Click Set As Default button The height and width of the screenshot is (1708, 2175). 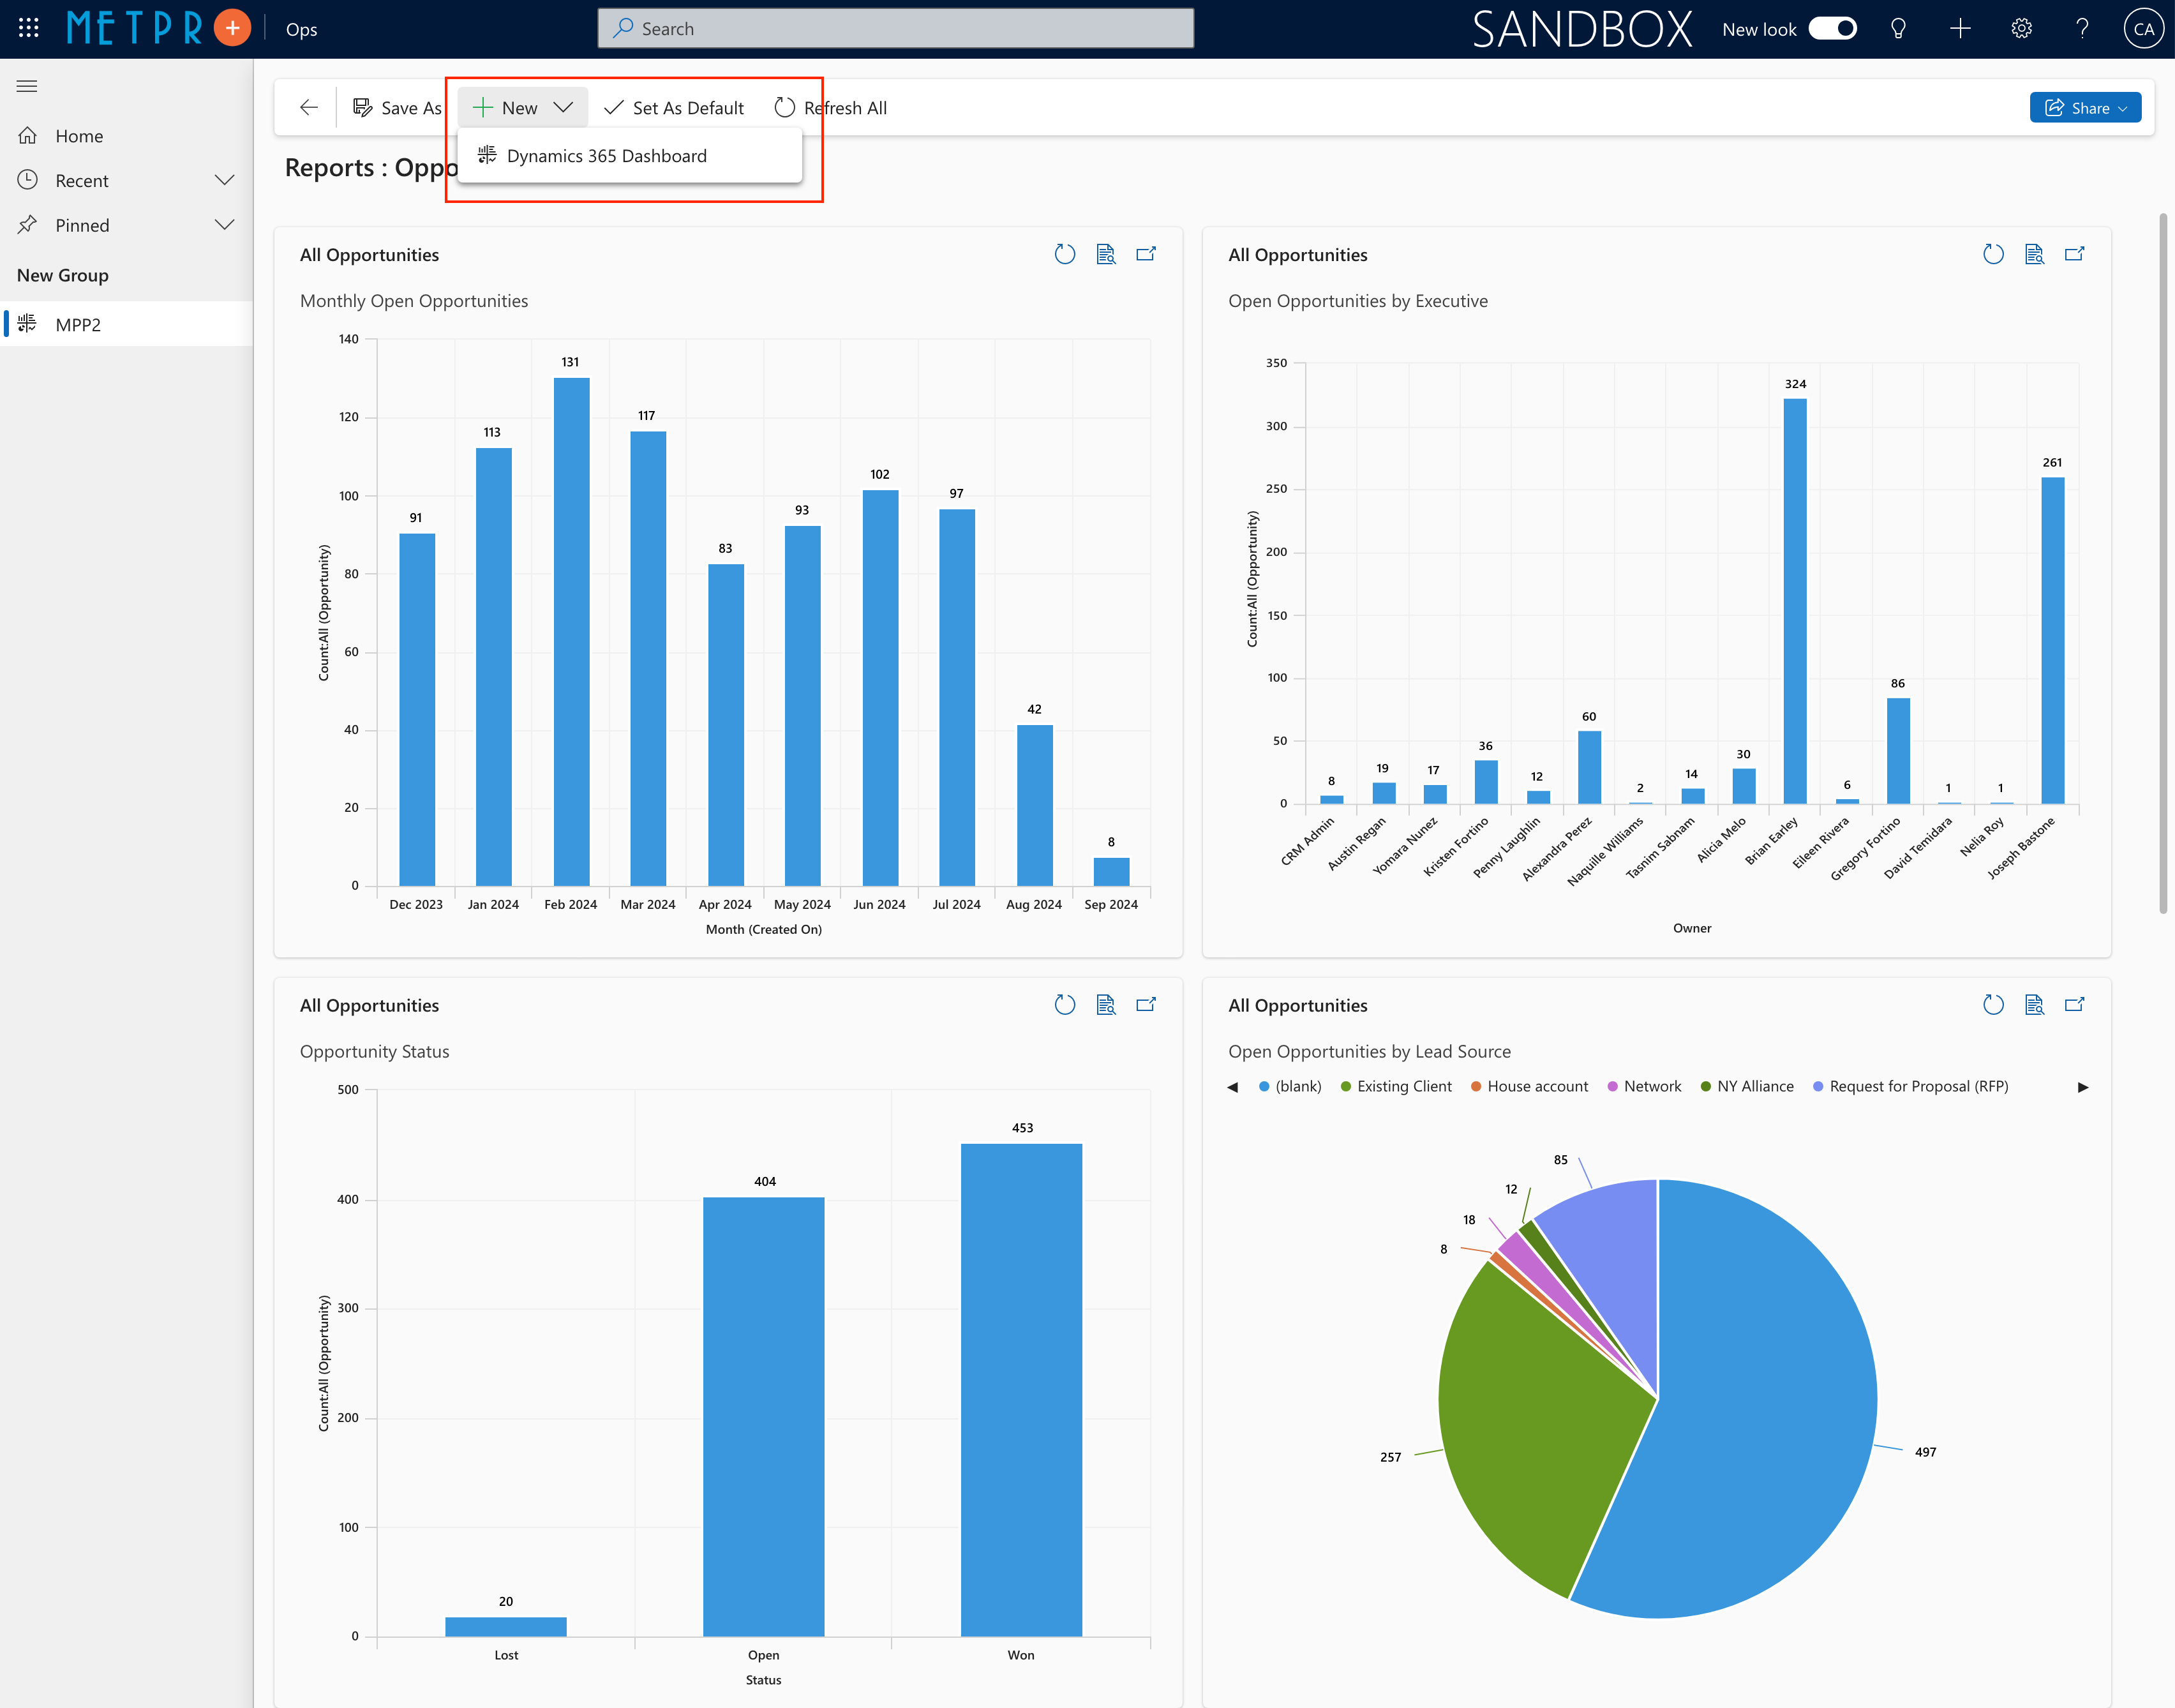point(675,108)
